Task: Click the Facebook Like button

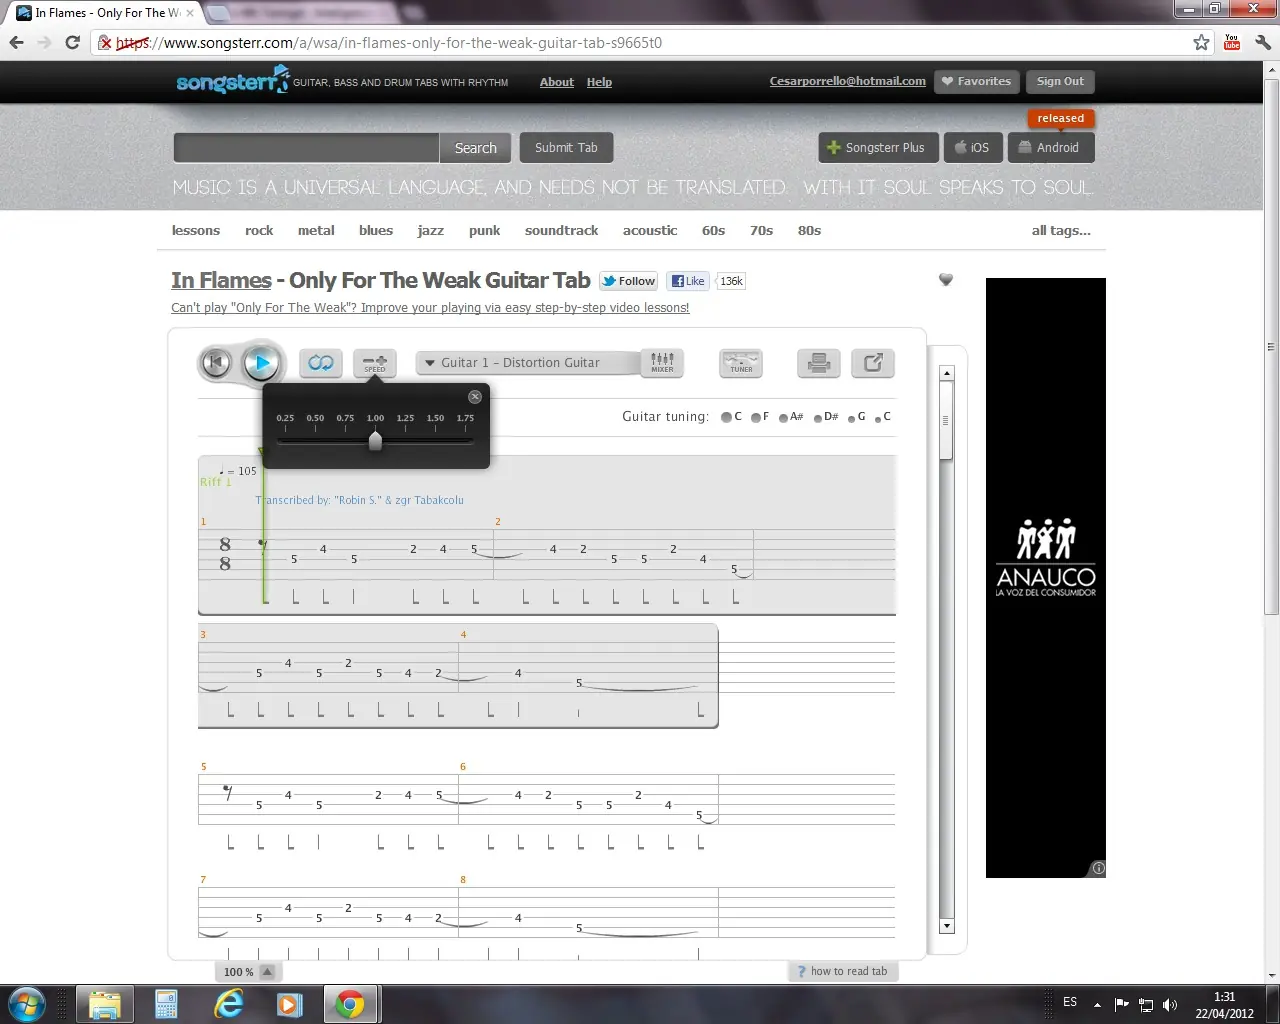Action: pos(688,281)
